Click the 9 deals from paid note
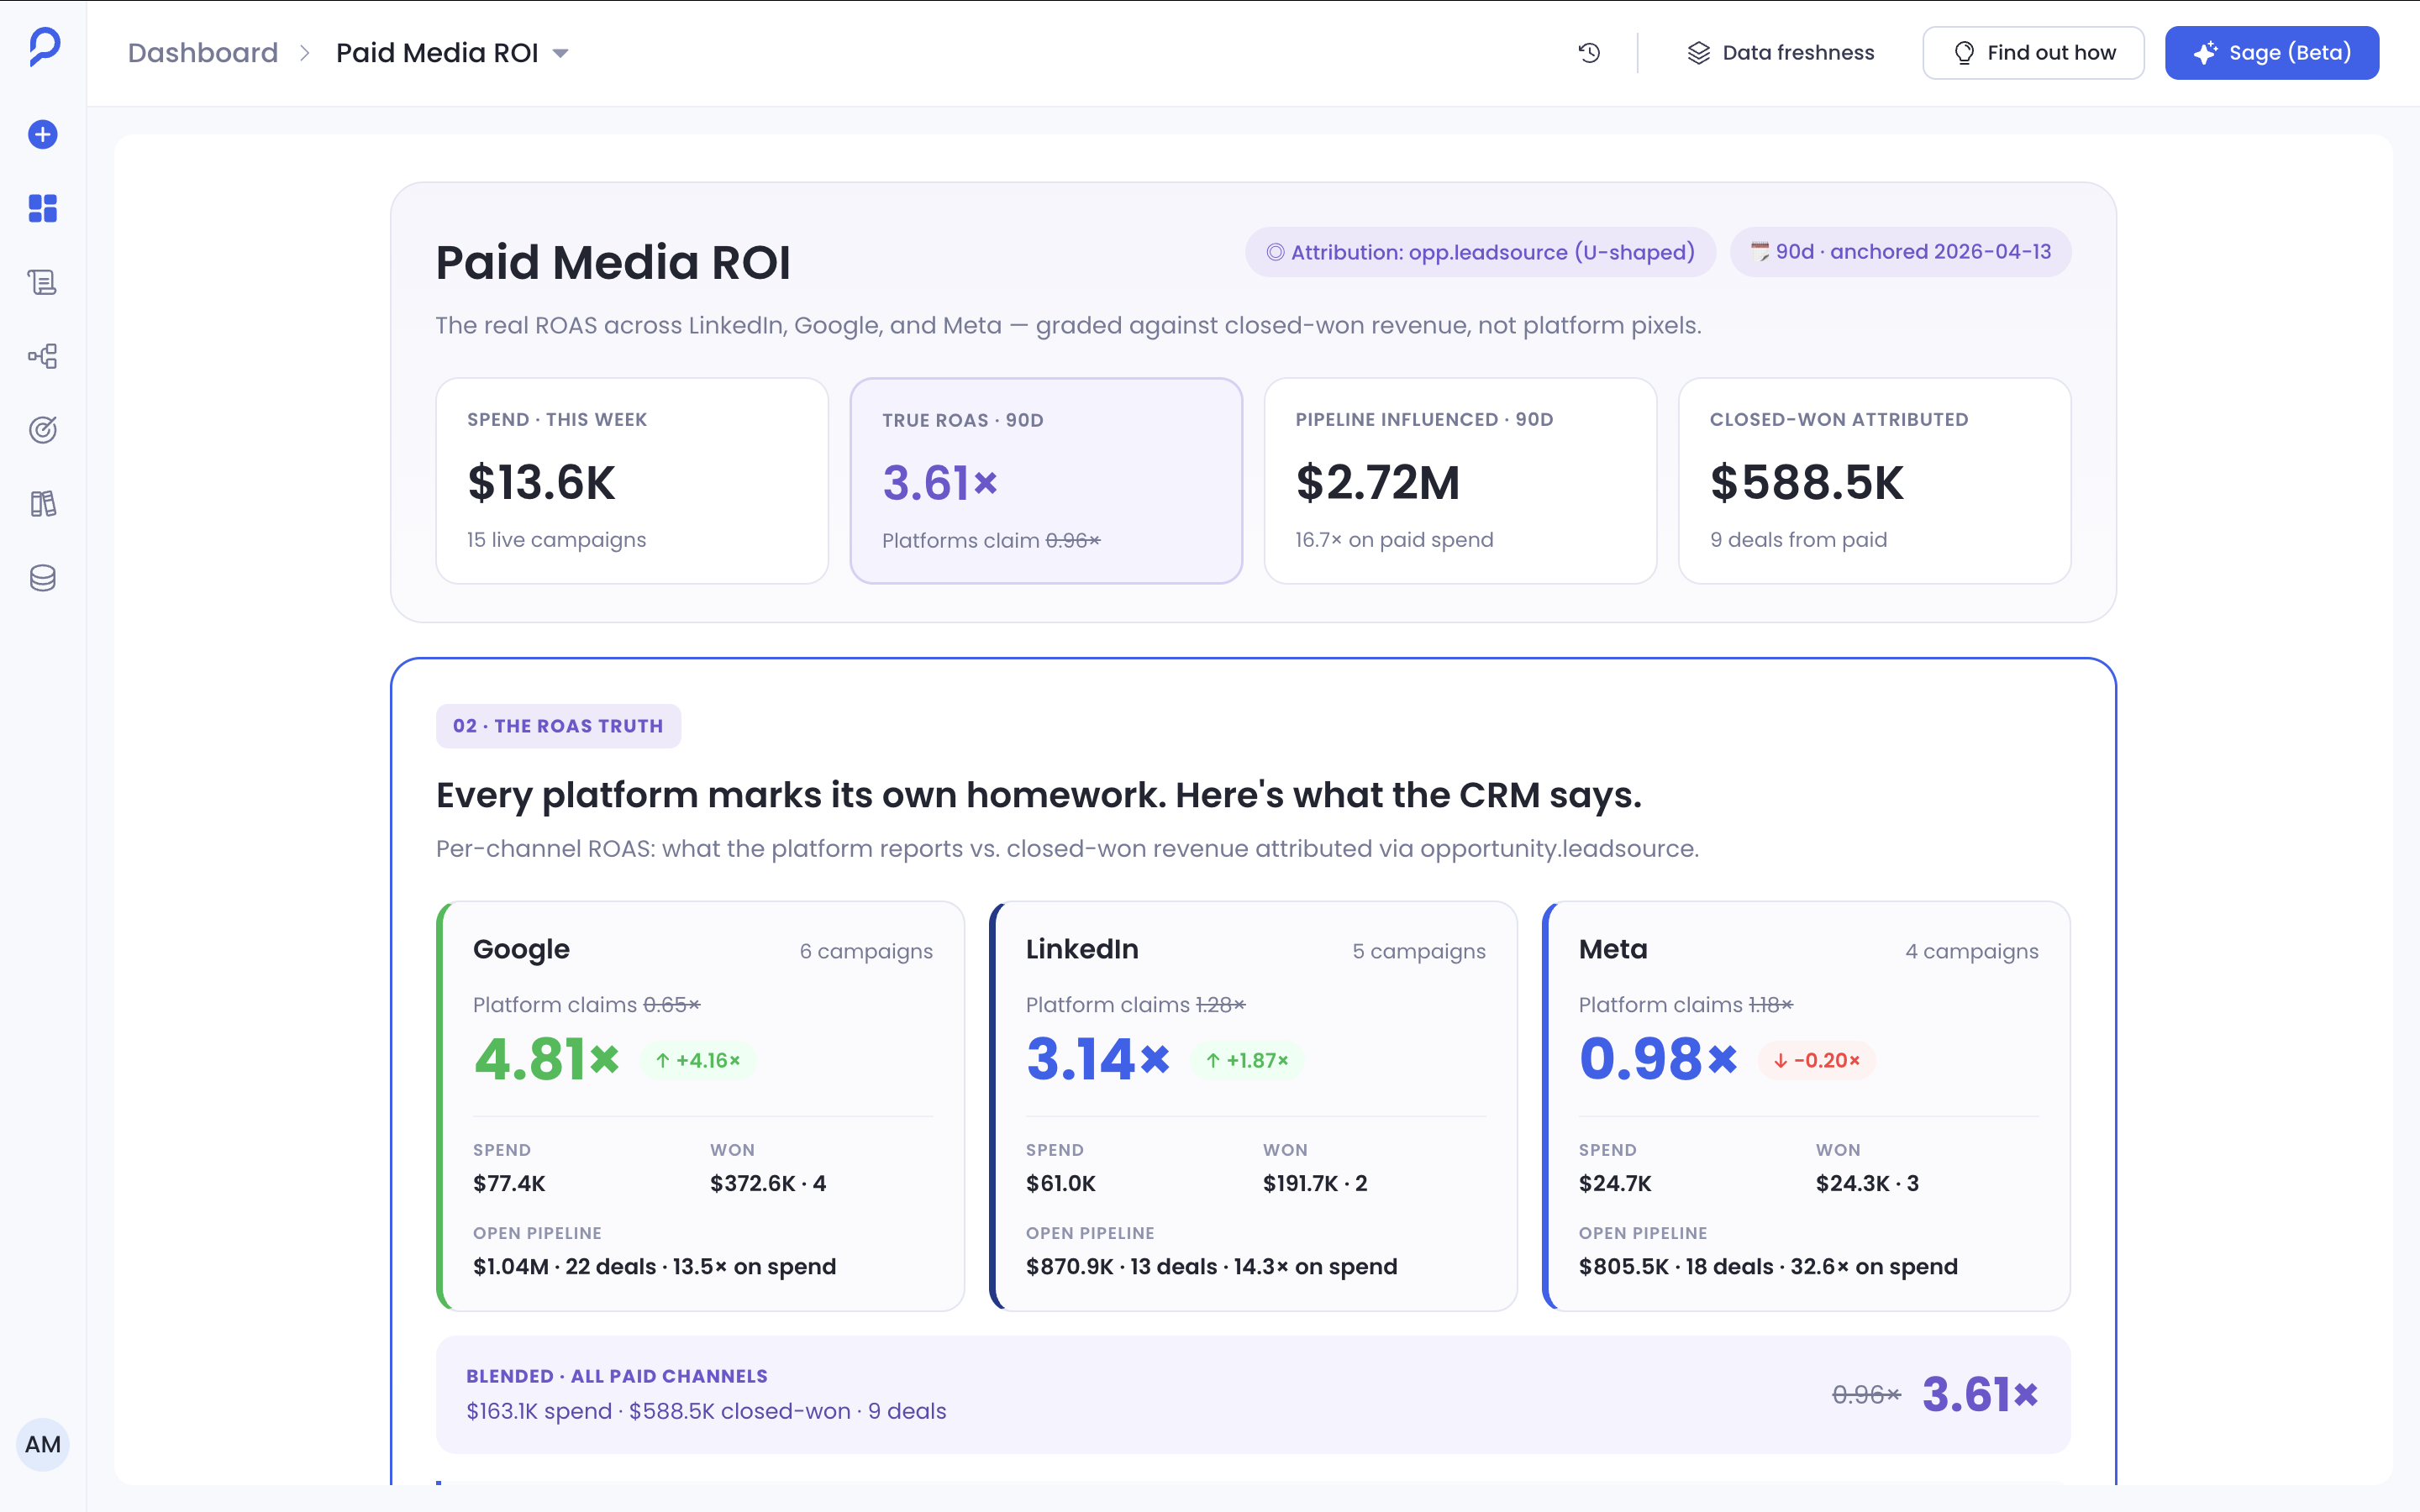This screenshot has width=2420, height=1512. 1798,540
